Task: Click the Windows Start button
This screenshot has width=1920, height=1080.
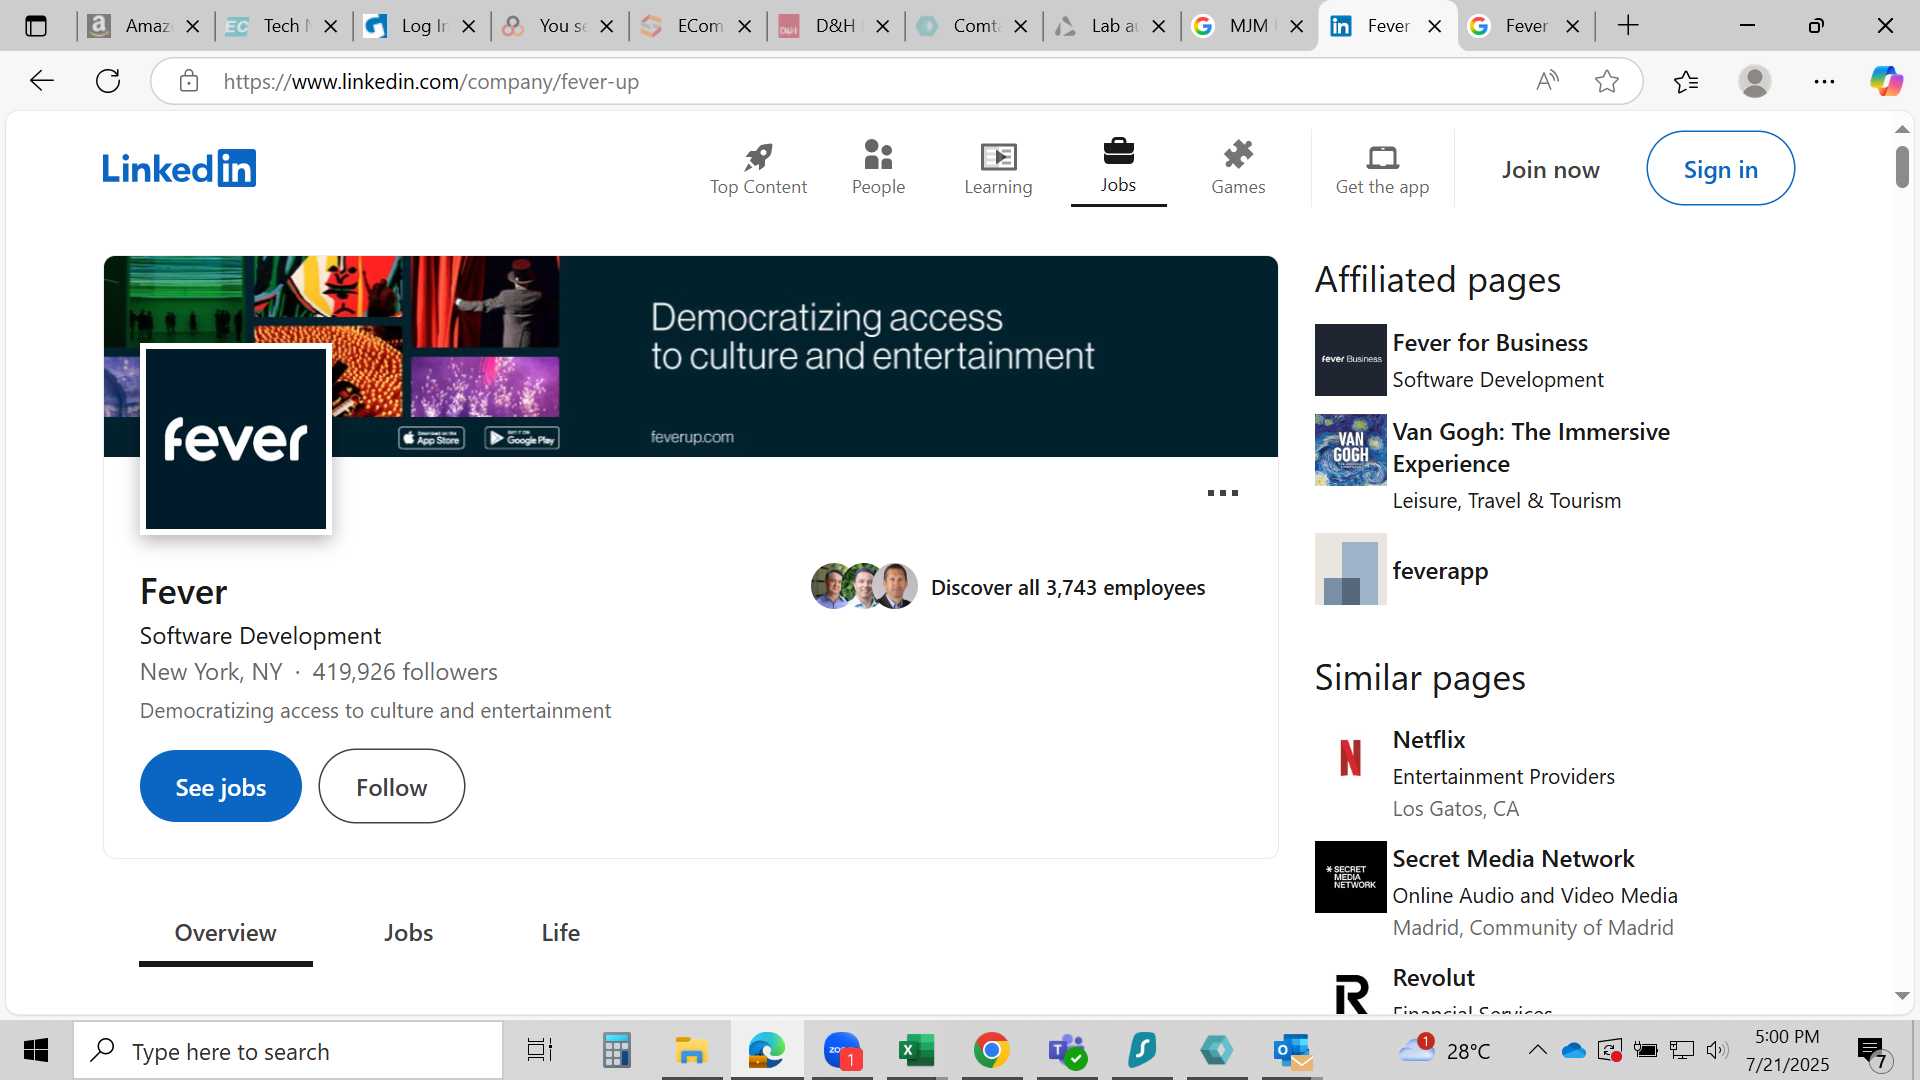Action: pyautogui.click(x=36, y=1051)
